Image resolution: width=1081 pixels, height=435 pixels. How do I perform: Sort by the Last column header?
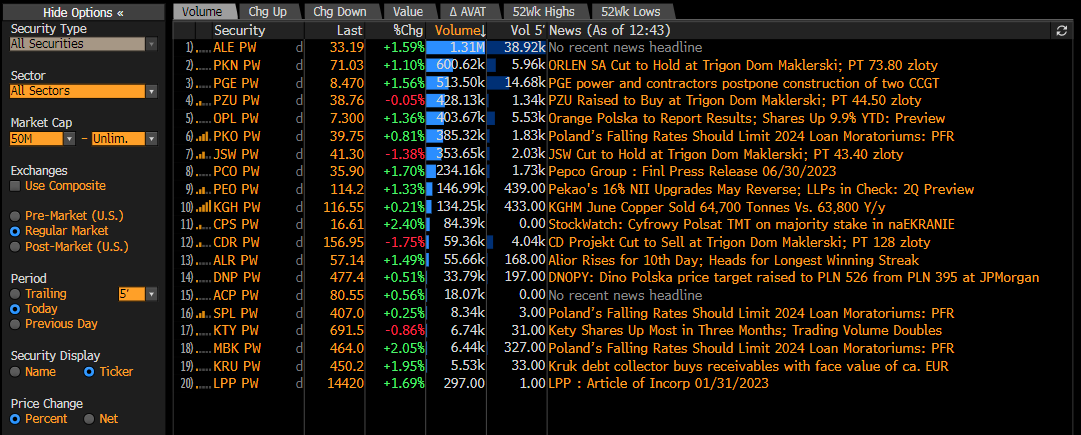[x=335, y=30]
